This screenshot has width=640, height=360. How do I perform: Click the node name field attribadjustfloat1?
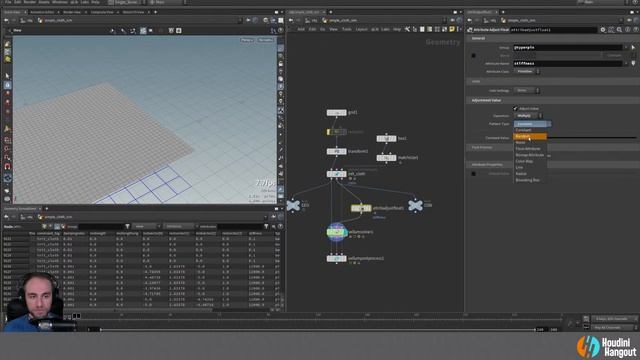click(554, 30)
